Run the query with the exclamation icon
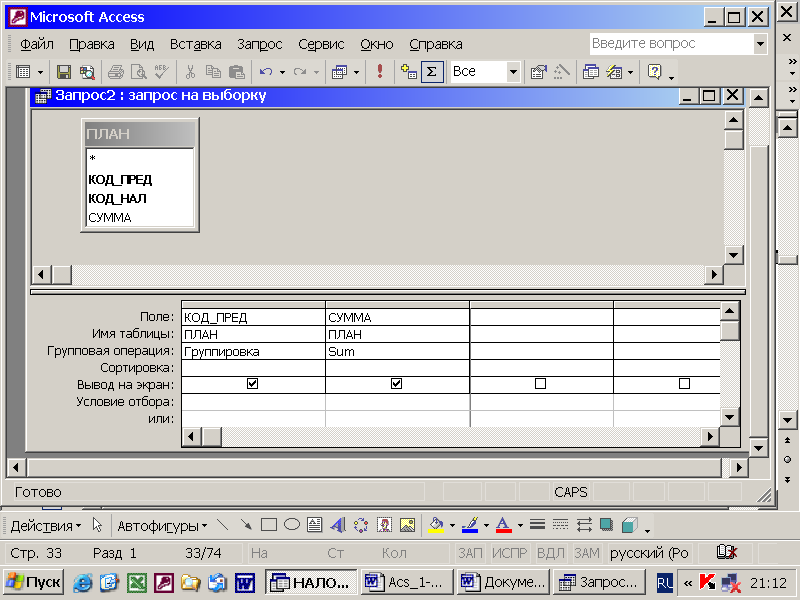The image size is (800, 600). pyautogui.click(x=380, y=71)
